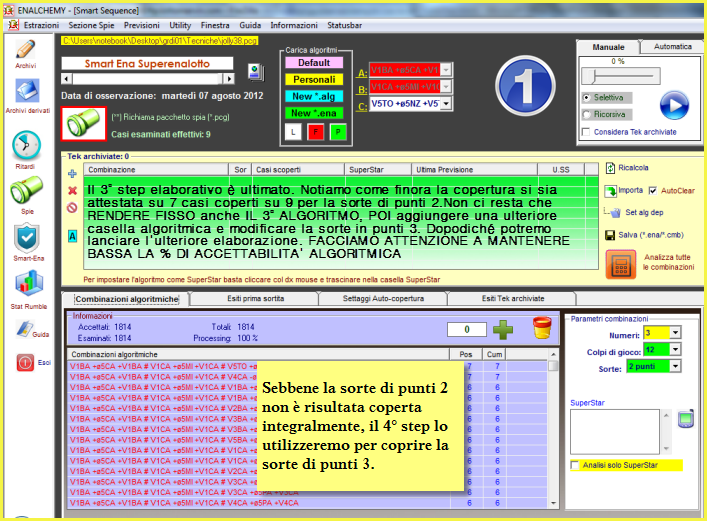
Task: Click the C: algorithm label link
Action: click(x=363, y=107)
